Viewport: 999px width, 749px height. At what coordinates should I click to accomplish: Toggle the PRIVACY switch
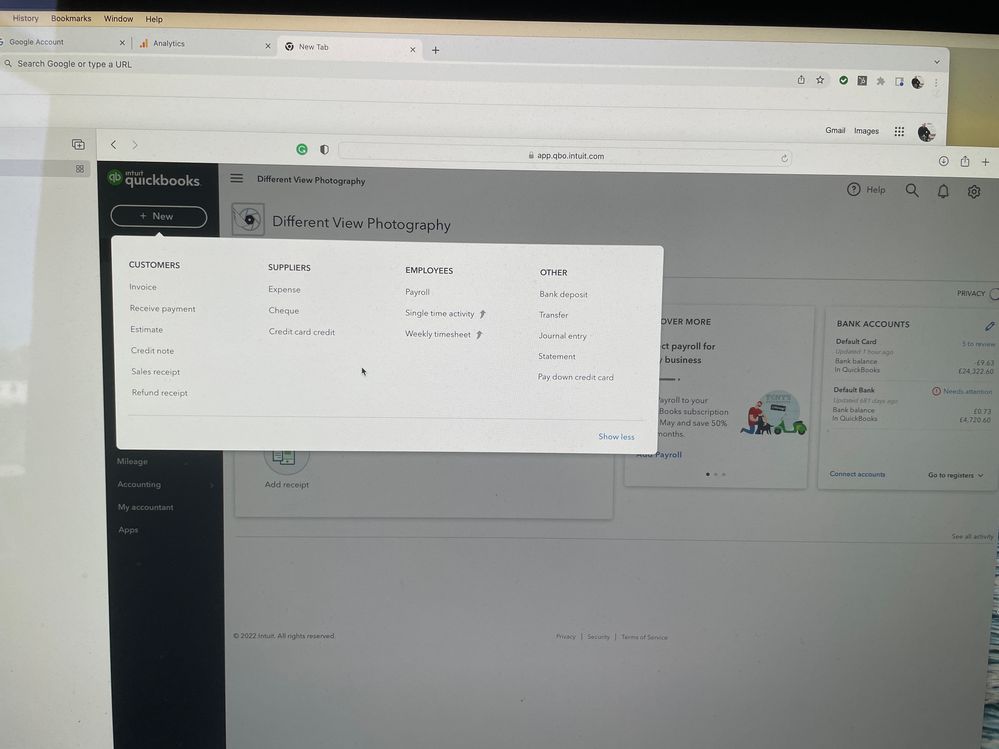993,294
